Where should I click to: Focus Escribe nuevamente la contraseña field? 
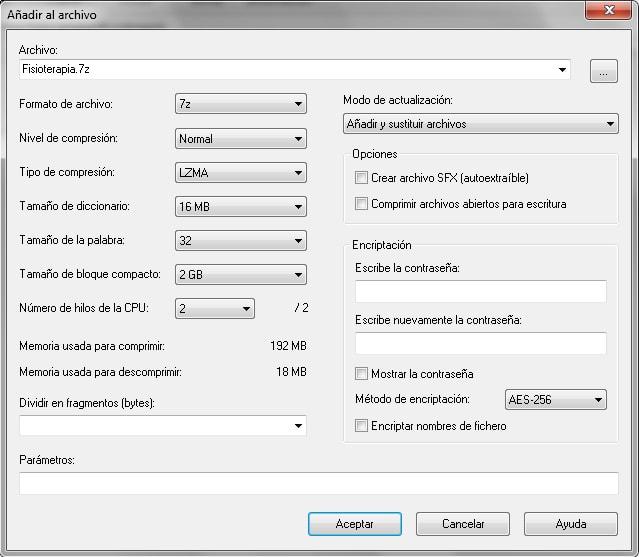(480, 343)
